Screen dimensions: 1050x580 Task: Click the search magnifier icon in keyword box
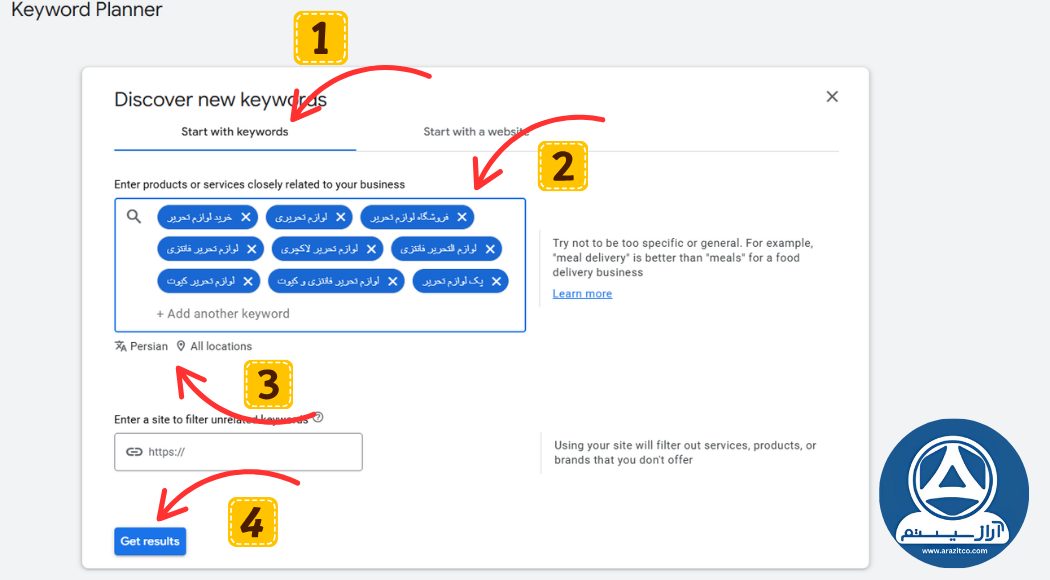click(133, 216)
